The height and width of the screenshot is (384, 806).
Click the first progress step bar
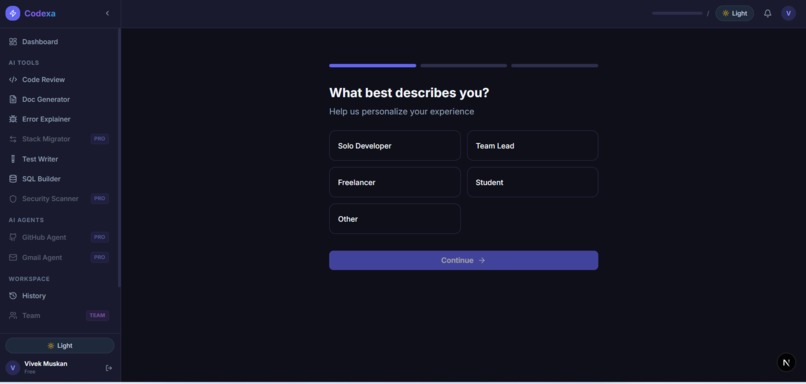click(373, 66)
